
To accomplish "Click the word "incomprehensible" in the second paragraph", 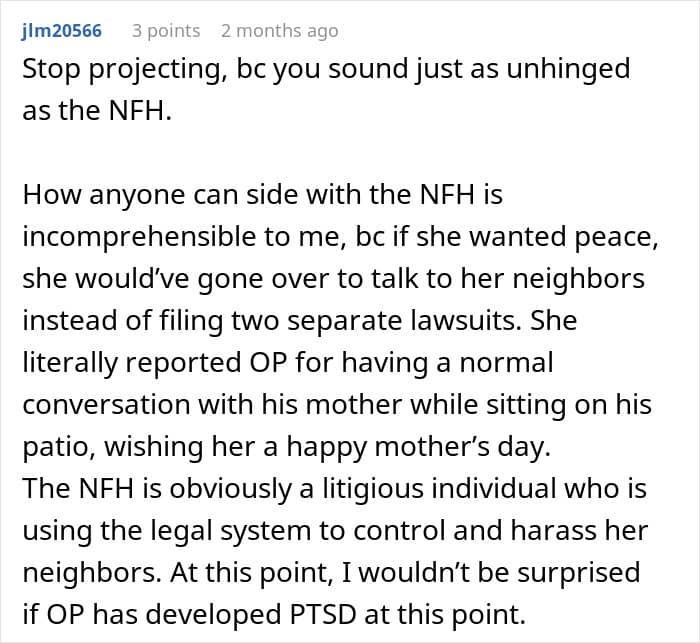I will point(139,237).
